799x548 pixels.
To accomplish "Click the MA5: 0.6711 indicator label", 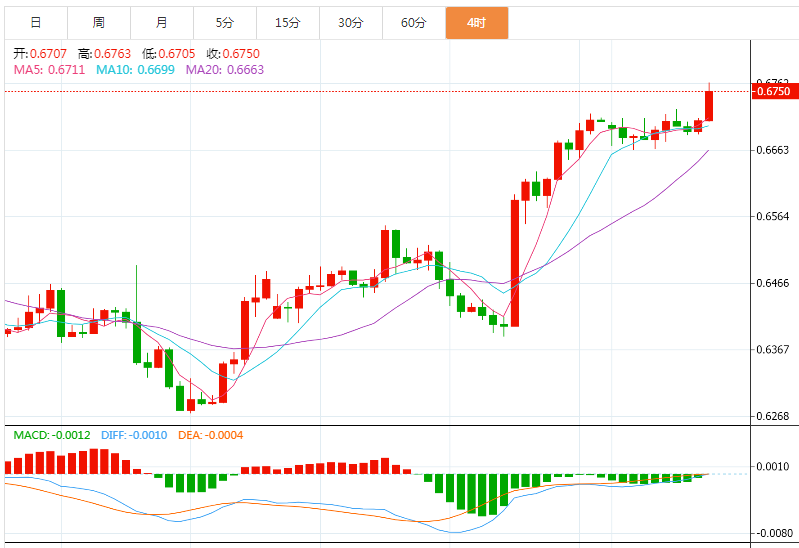I will (x=49, y=69).
